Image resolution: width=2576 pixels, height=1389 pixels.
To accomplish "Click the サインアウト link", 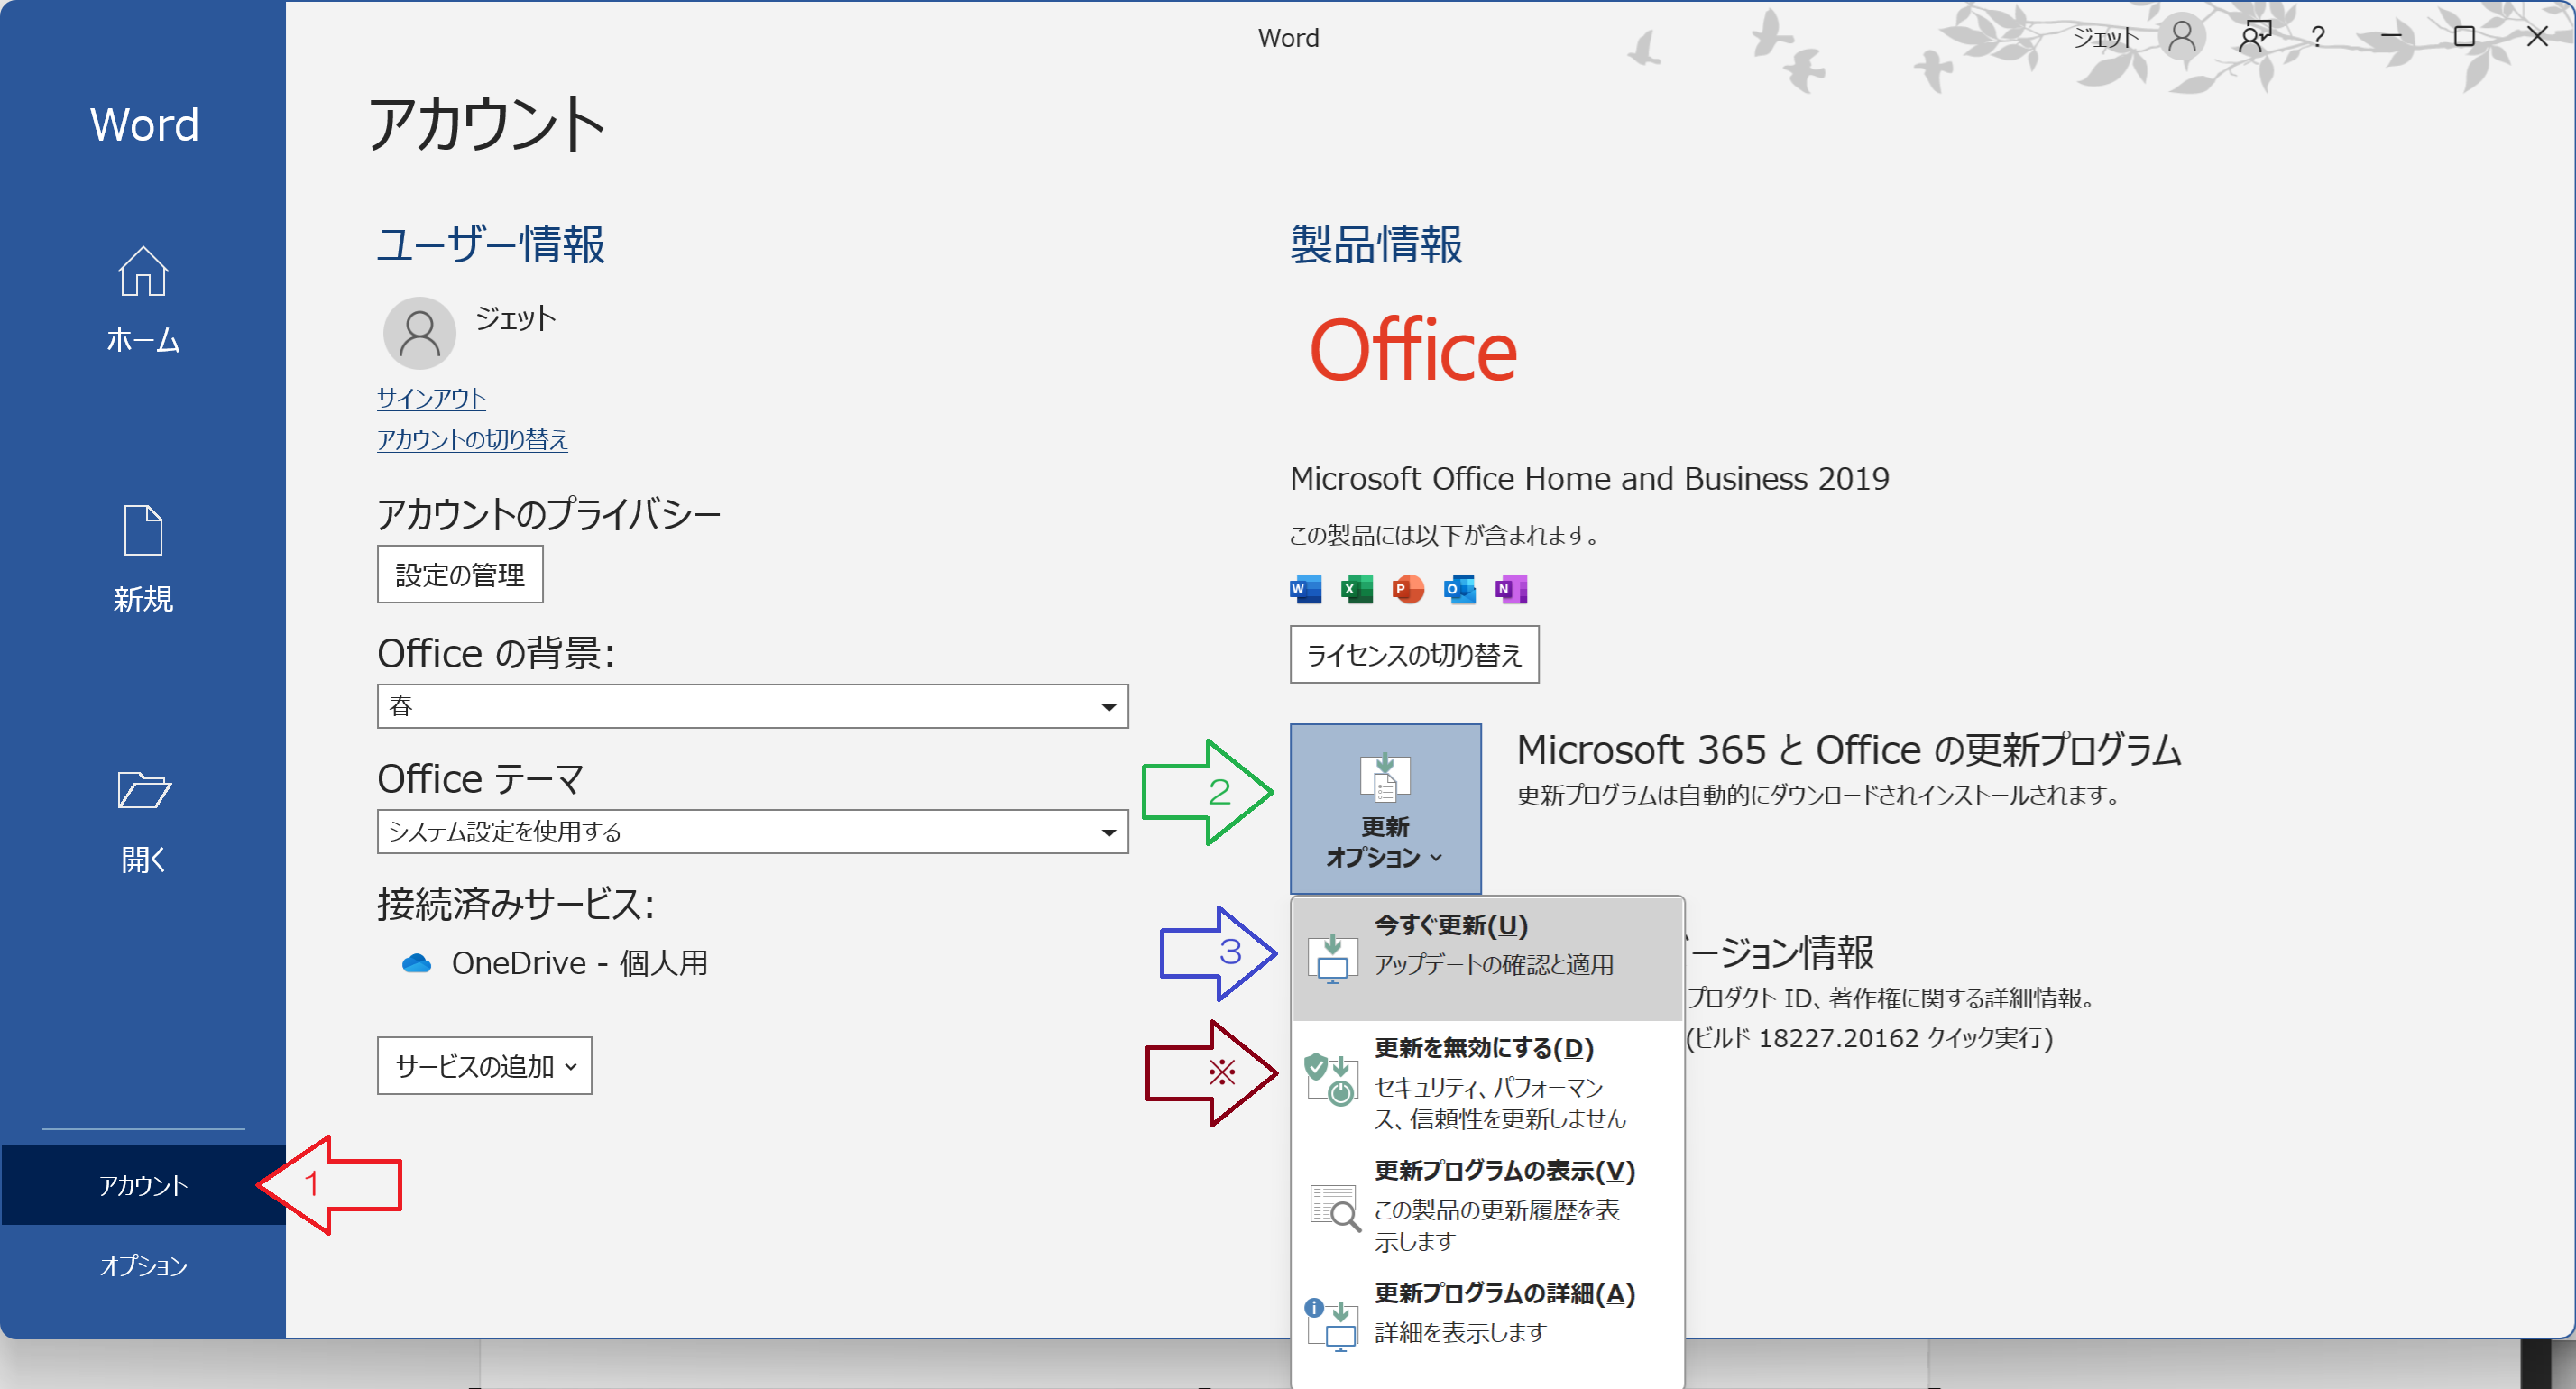I will click(431, 398).
